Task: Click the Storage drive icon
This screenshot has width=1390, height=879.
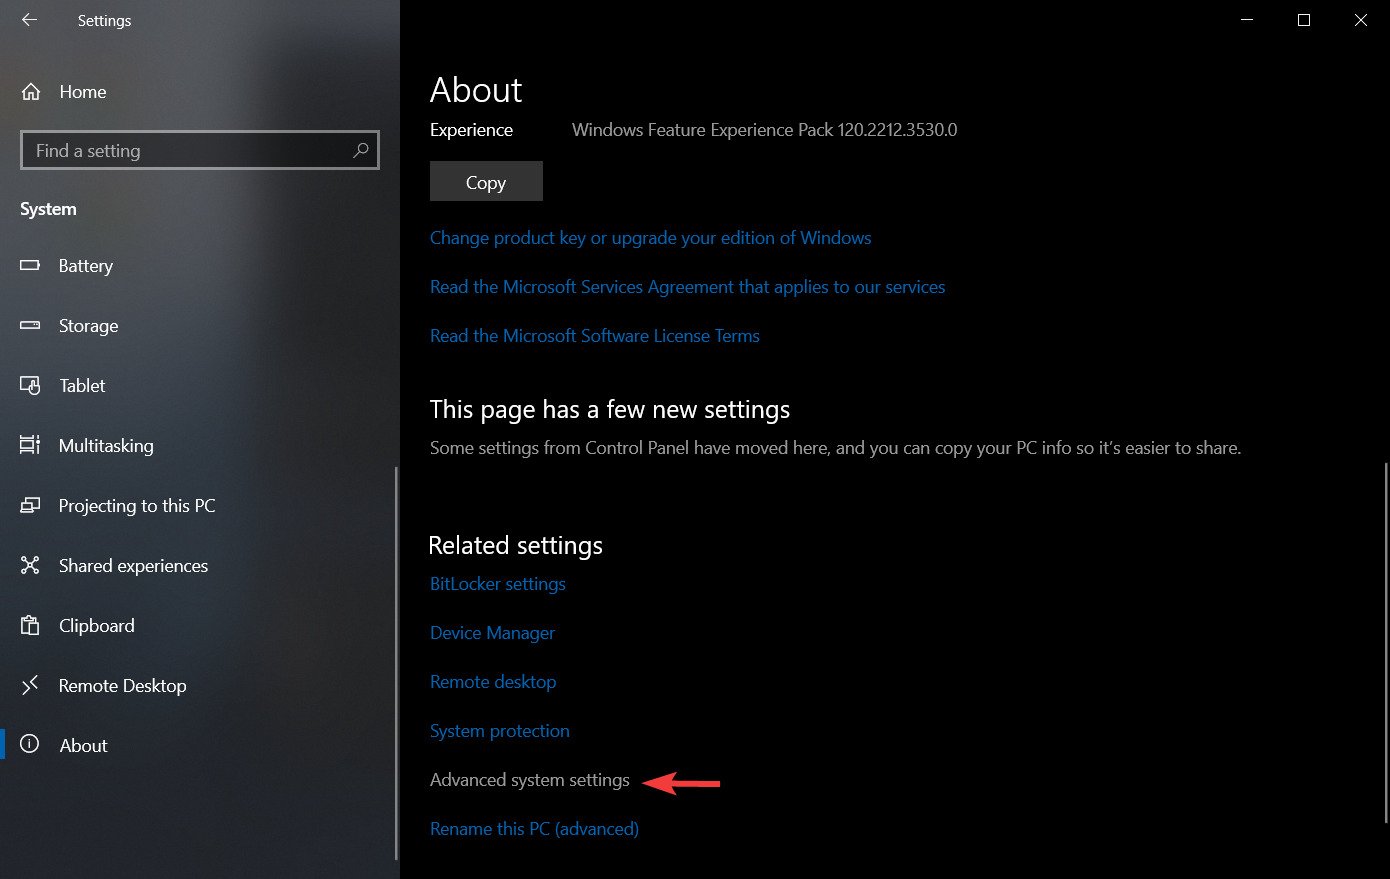Action: point(30,326)
